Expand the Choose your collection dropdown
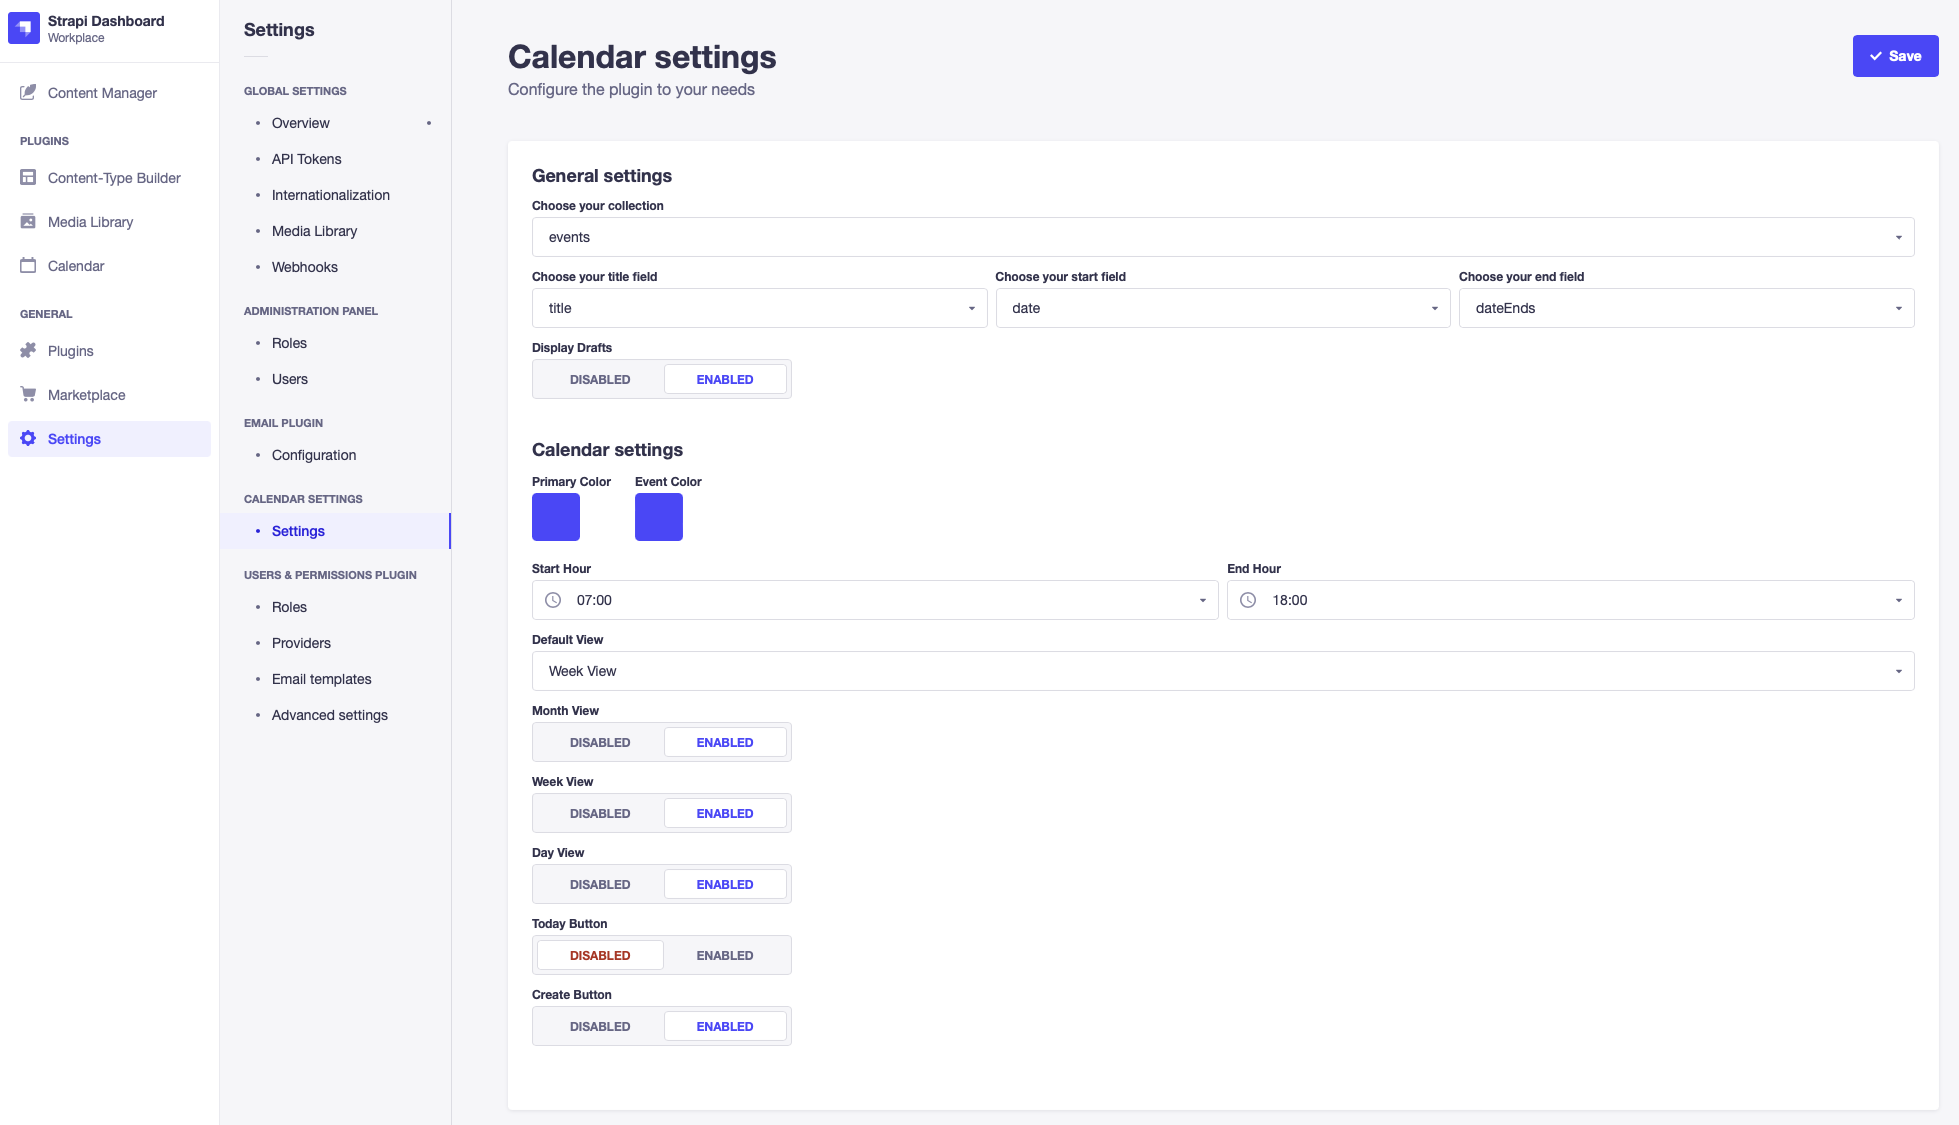Viewport: 1959px width, 1125px height. (x=1222, y=238)
